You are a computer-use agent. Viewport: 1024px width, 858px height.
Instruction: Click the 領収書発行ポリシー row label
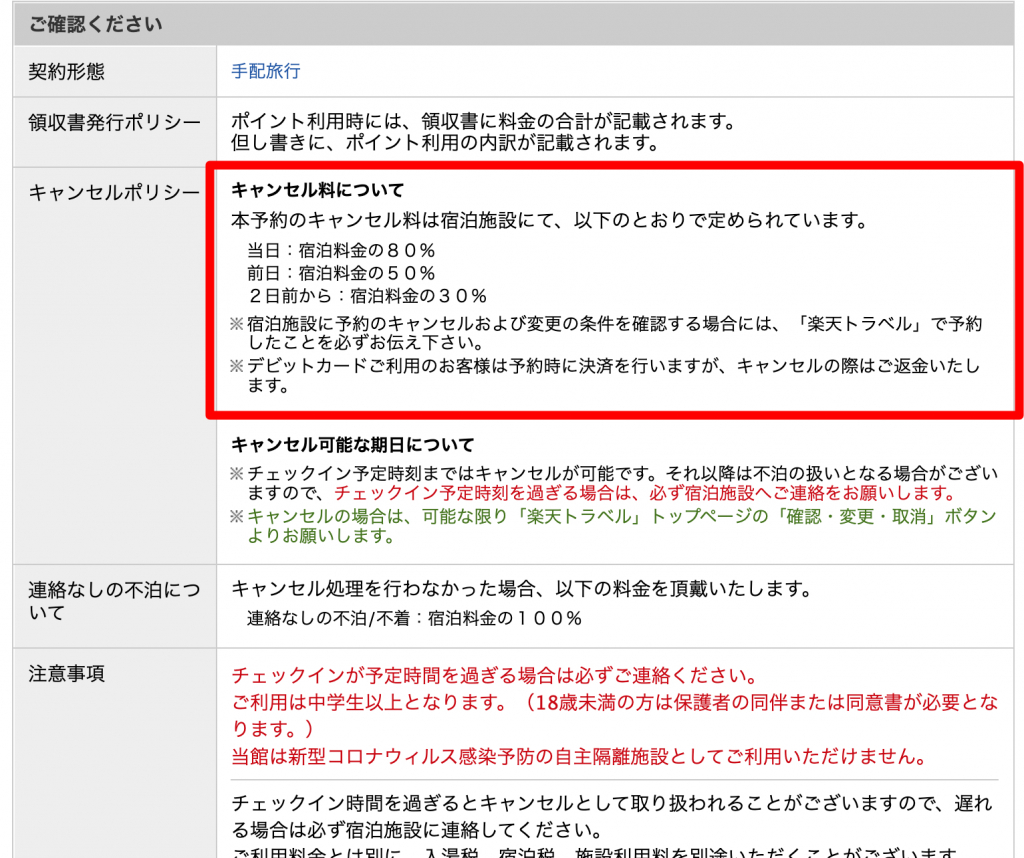(114, 122)
